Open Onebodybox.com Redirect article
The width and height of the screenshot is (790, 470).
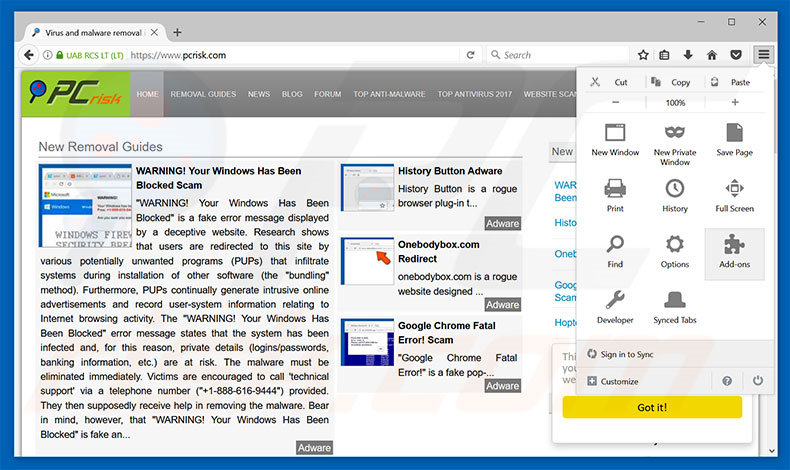[438, 251]
